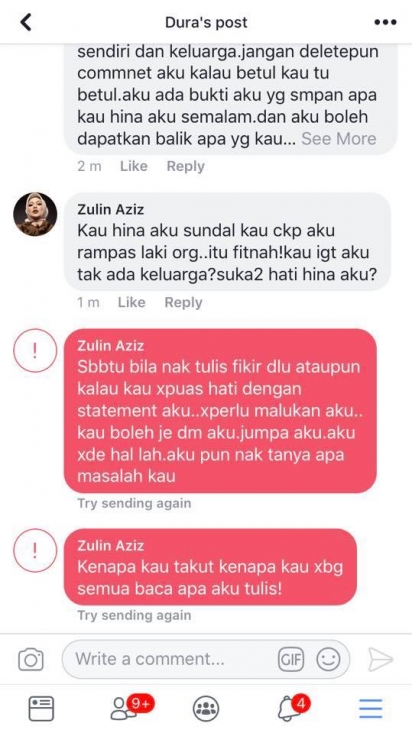Open the three-dot more options menu

point(385,22)
